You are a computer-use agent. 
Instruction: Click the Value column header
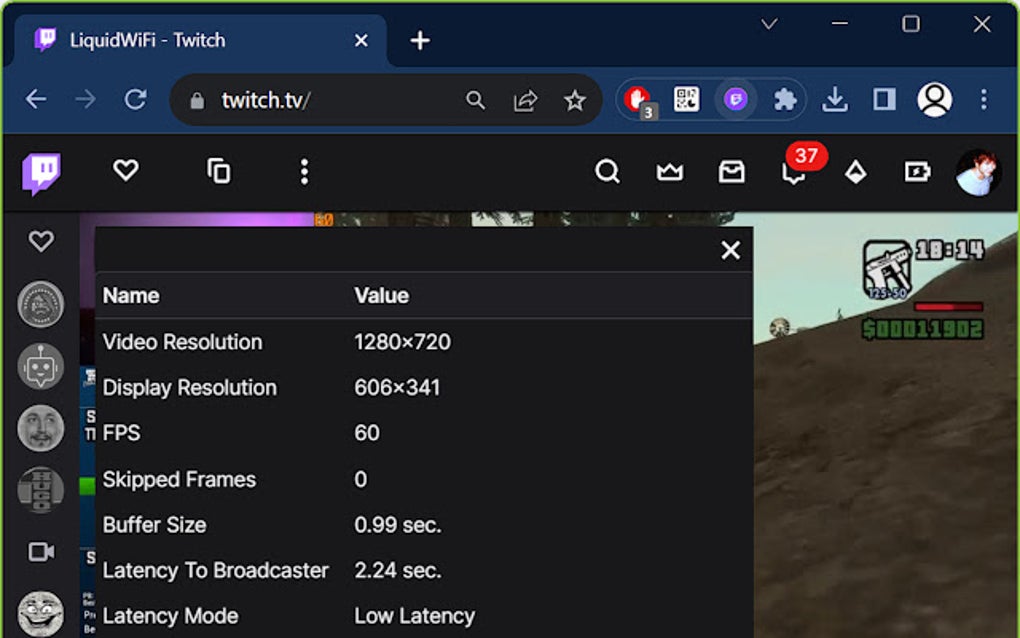[x=382, y=296]
